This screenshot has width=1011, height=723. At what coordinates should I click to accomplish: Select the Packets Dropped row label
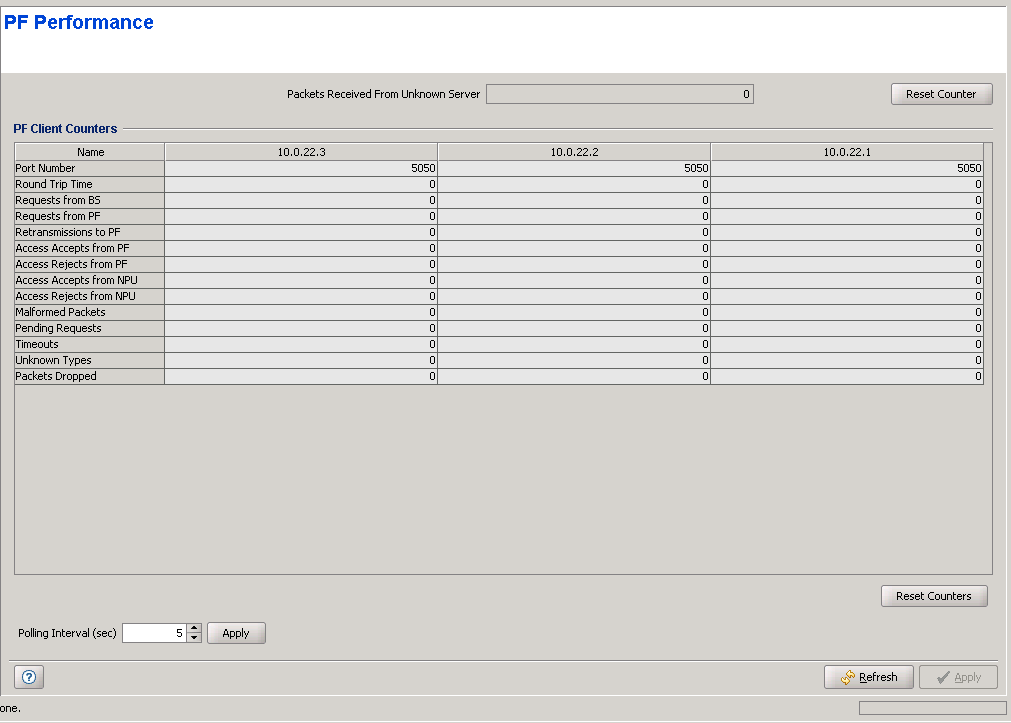click(89, 376)
